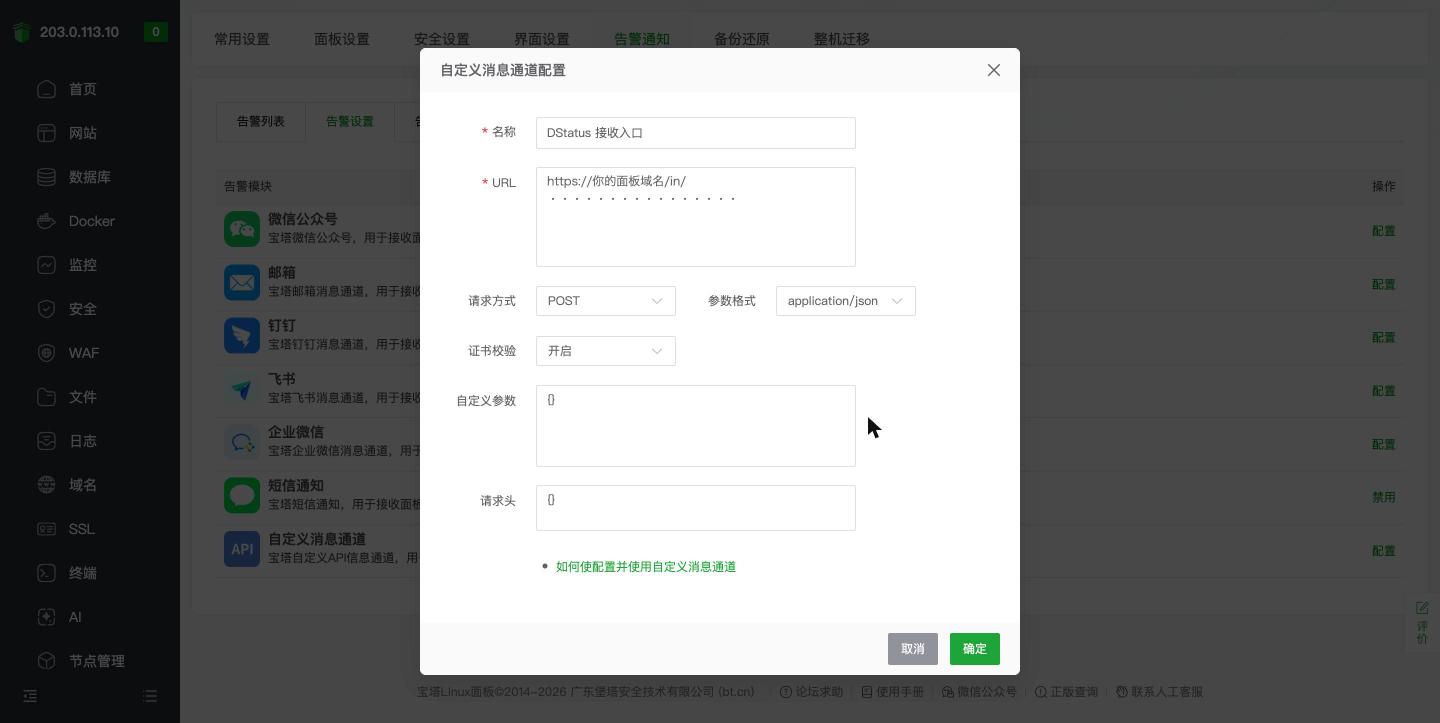This screenshot has height=723, width=1440.
Task: Open the 日志 logs sidebar icon
Action: point(46,441)
